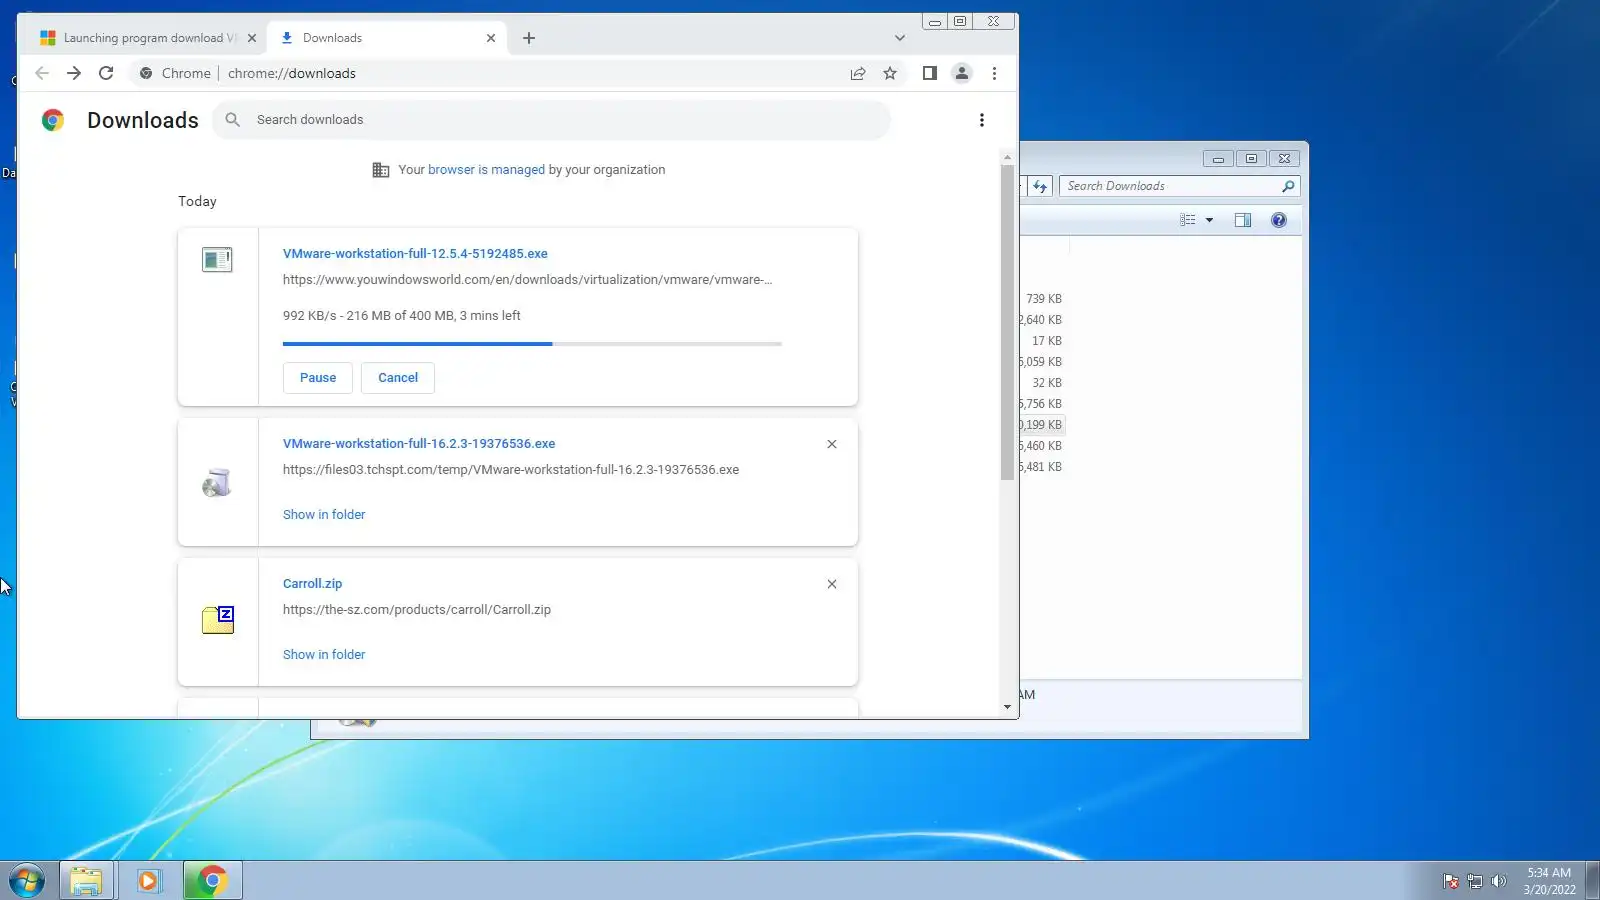Close the Downloads tab

491,38
